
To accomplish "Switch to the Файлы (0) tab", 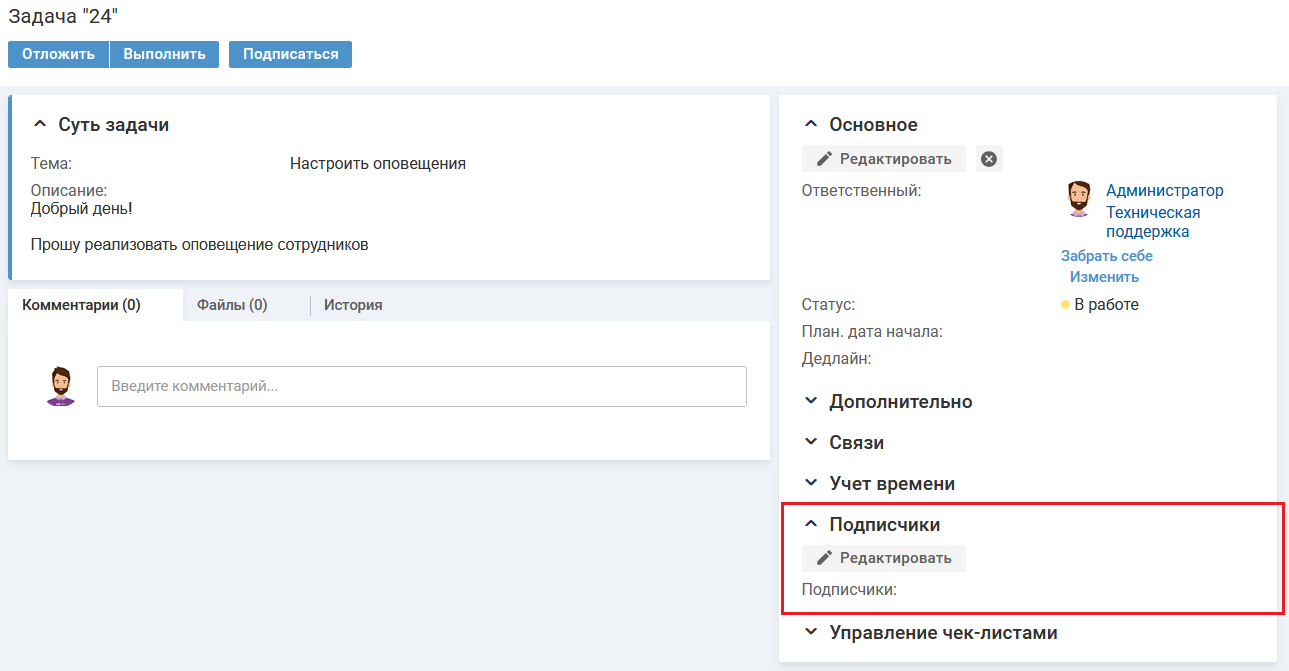I will click(232, 305).
